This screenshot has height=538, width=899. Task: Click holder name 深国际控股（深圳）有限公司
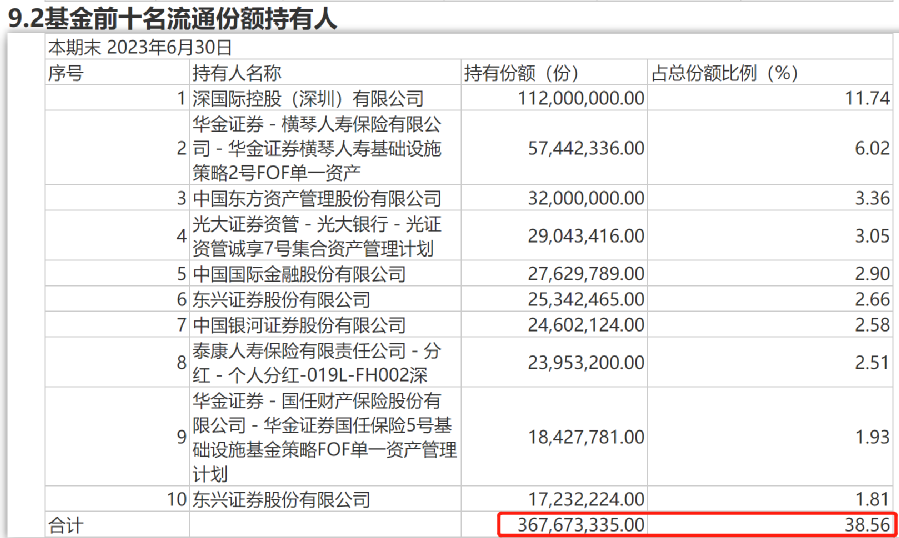click(x=308, y=98)
